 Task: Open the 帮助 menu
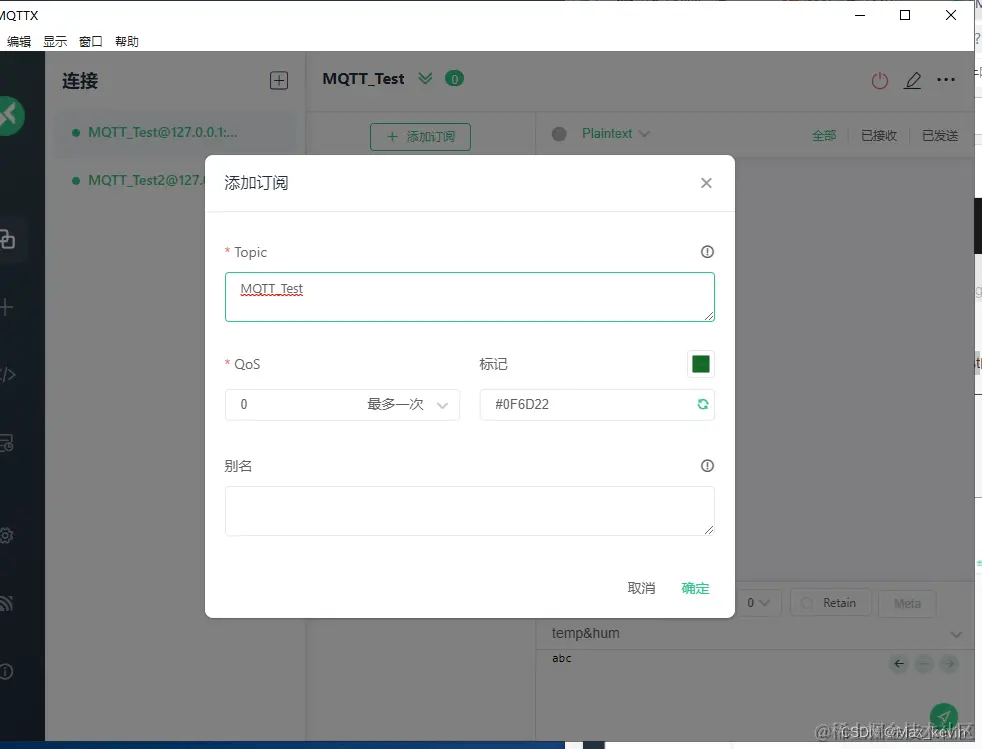[127, 41]
